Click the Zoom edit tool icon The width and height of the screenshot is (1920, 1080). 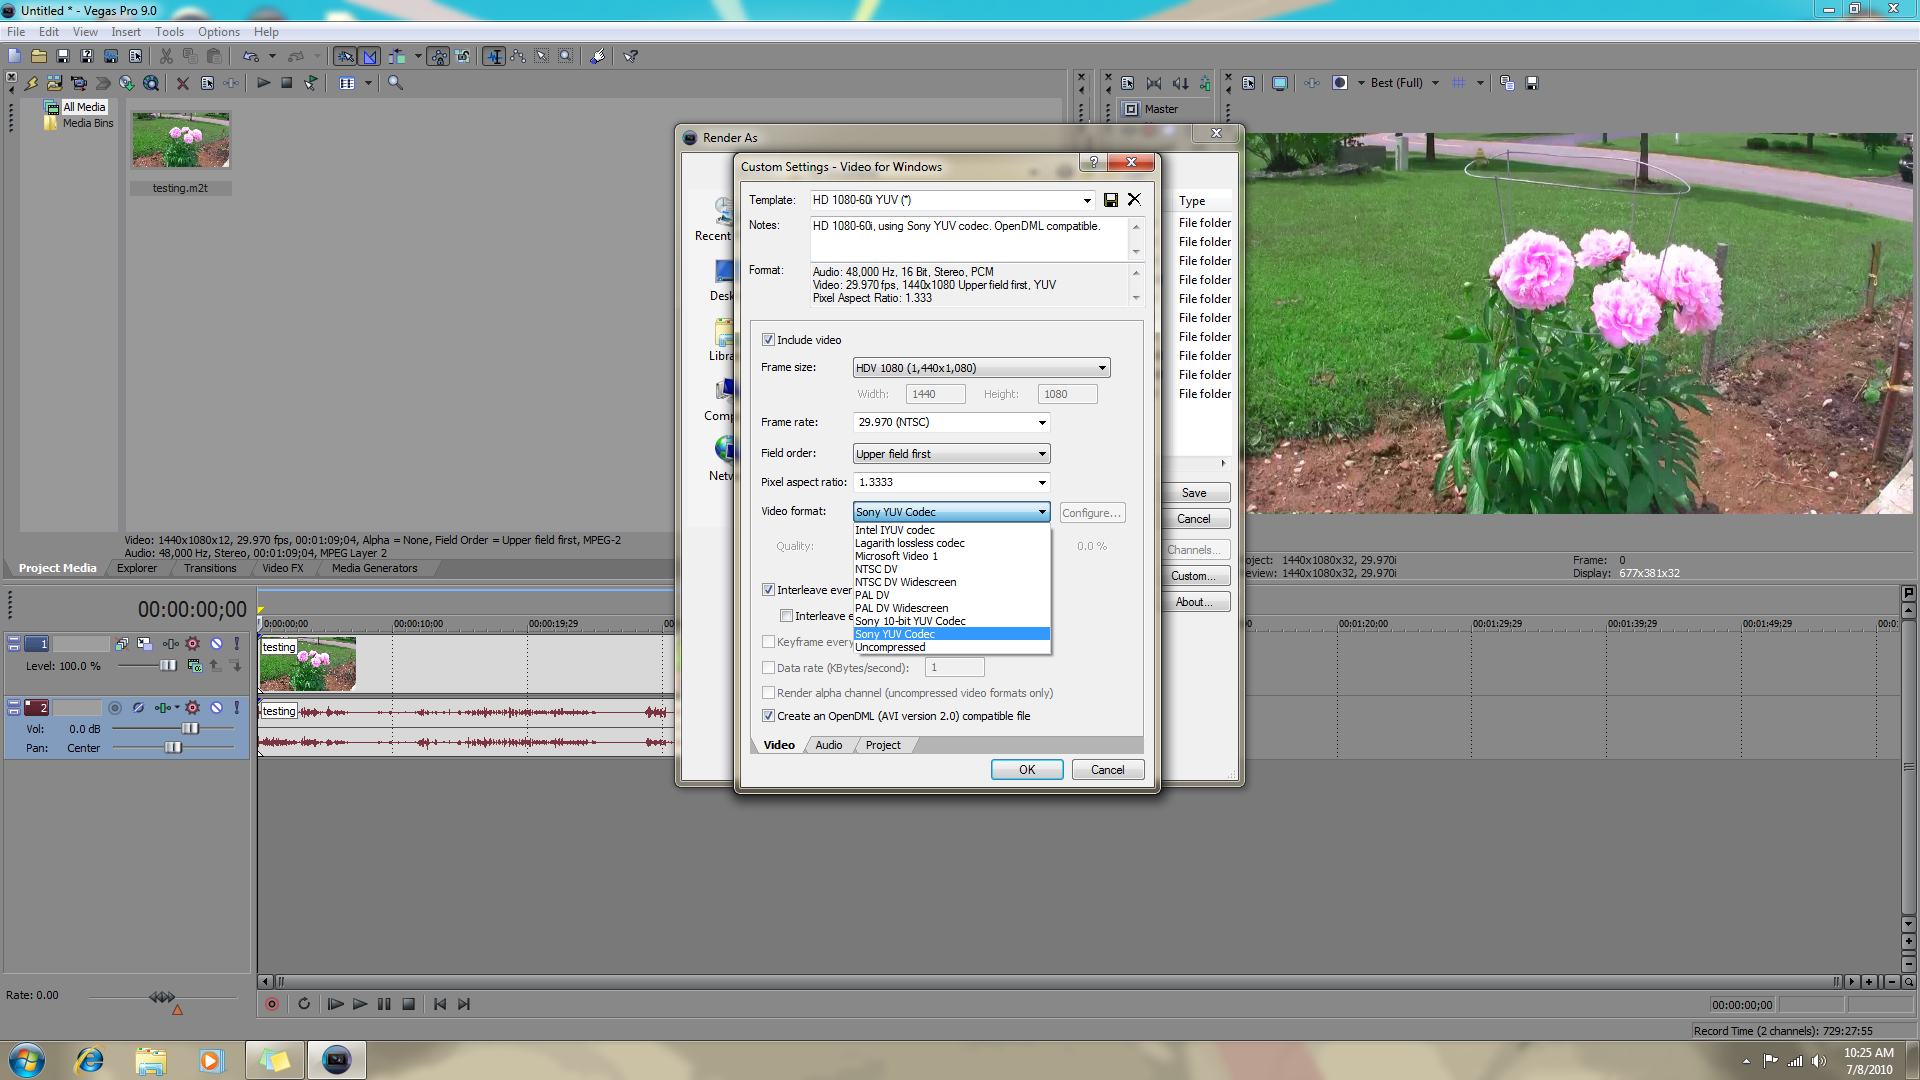pyautogui.click(x=566, y=57)
